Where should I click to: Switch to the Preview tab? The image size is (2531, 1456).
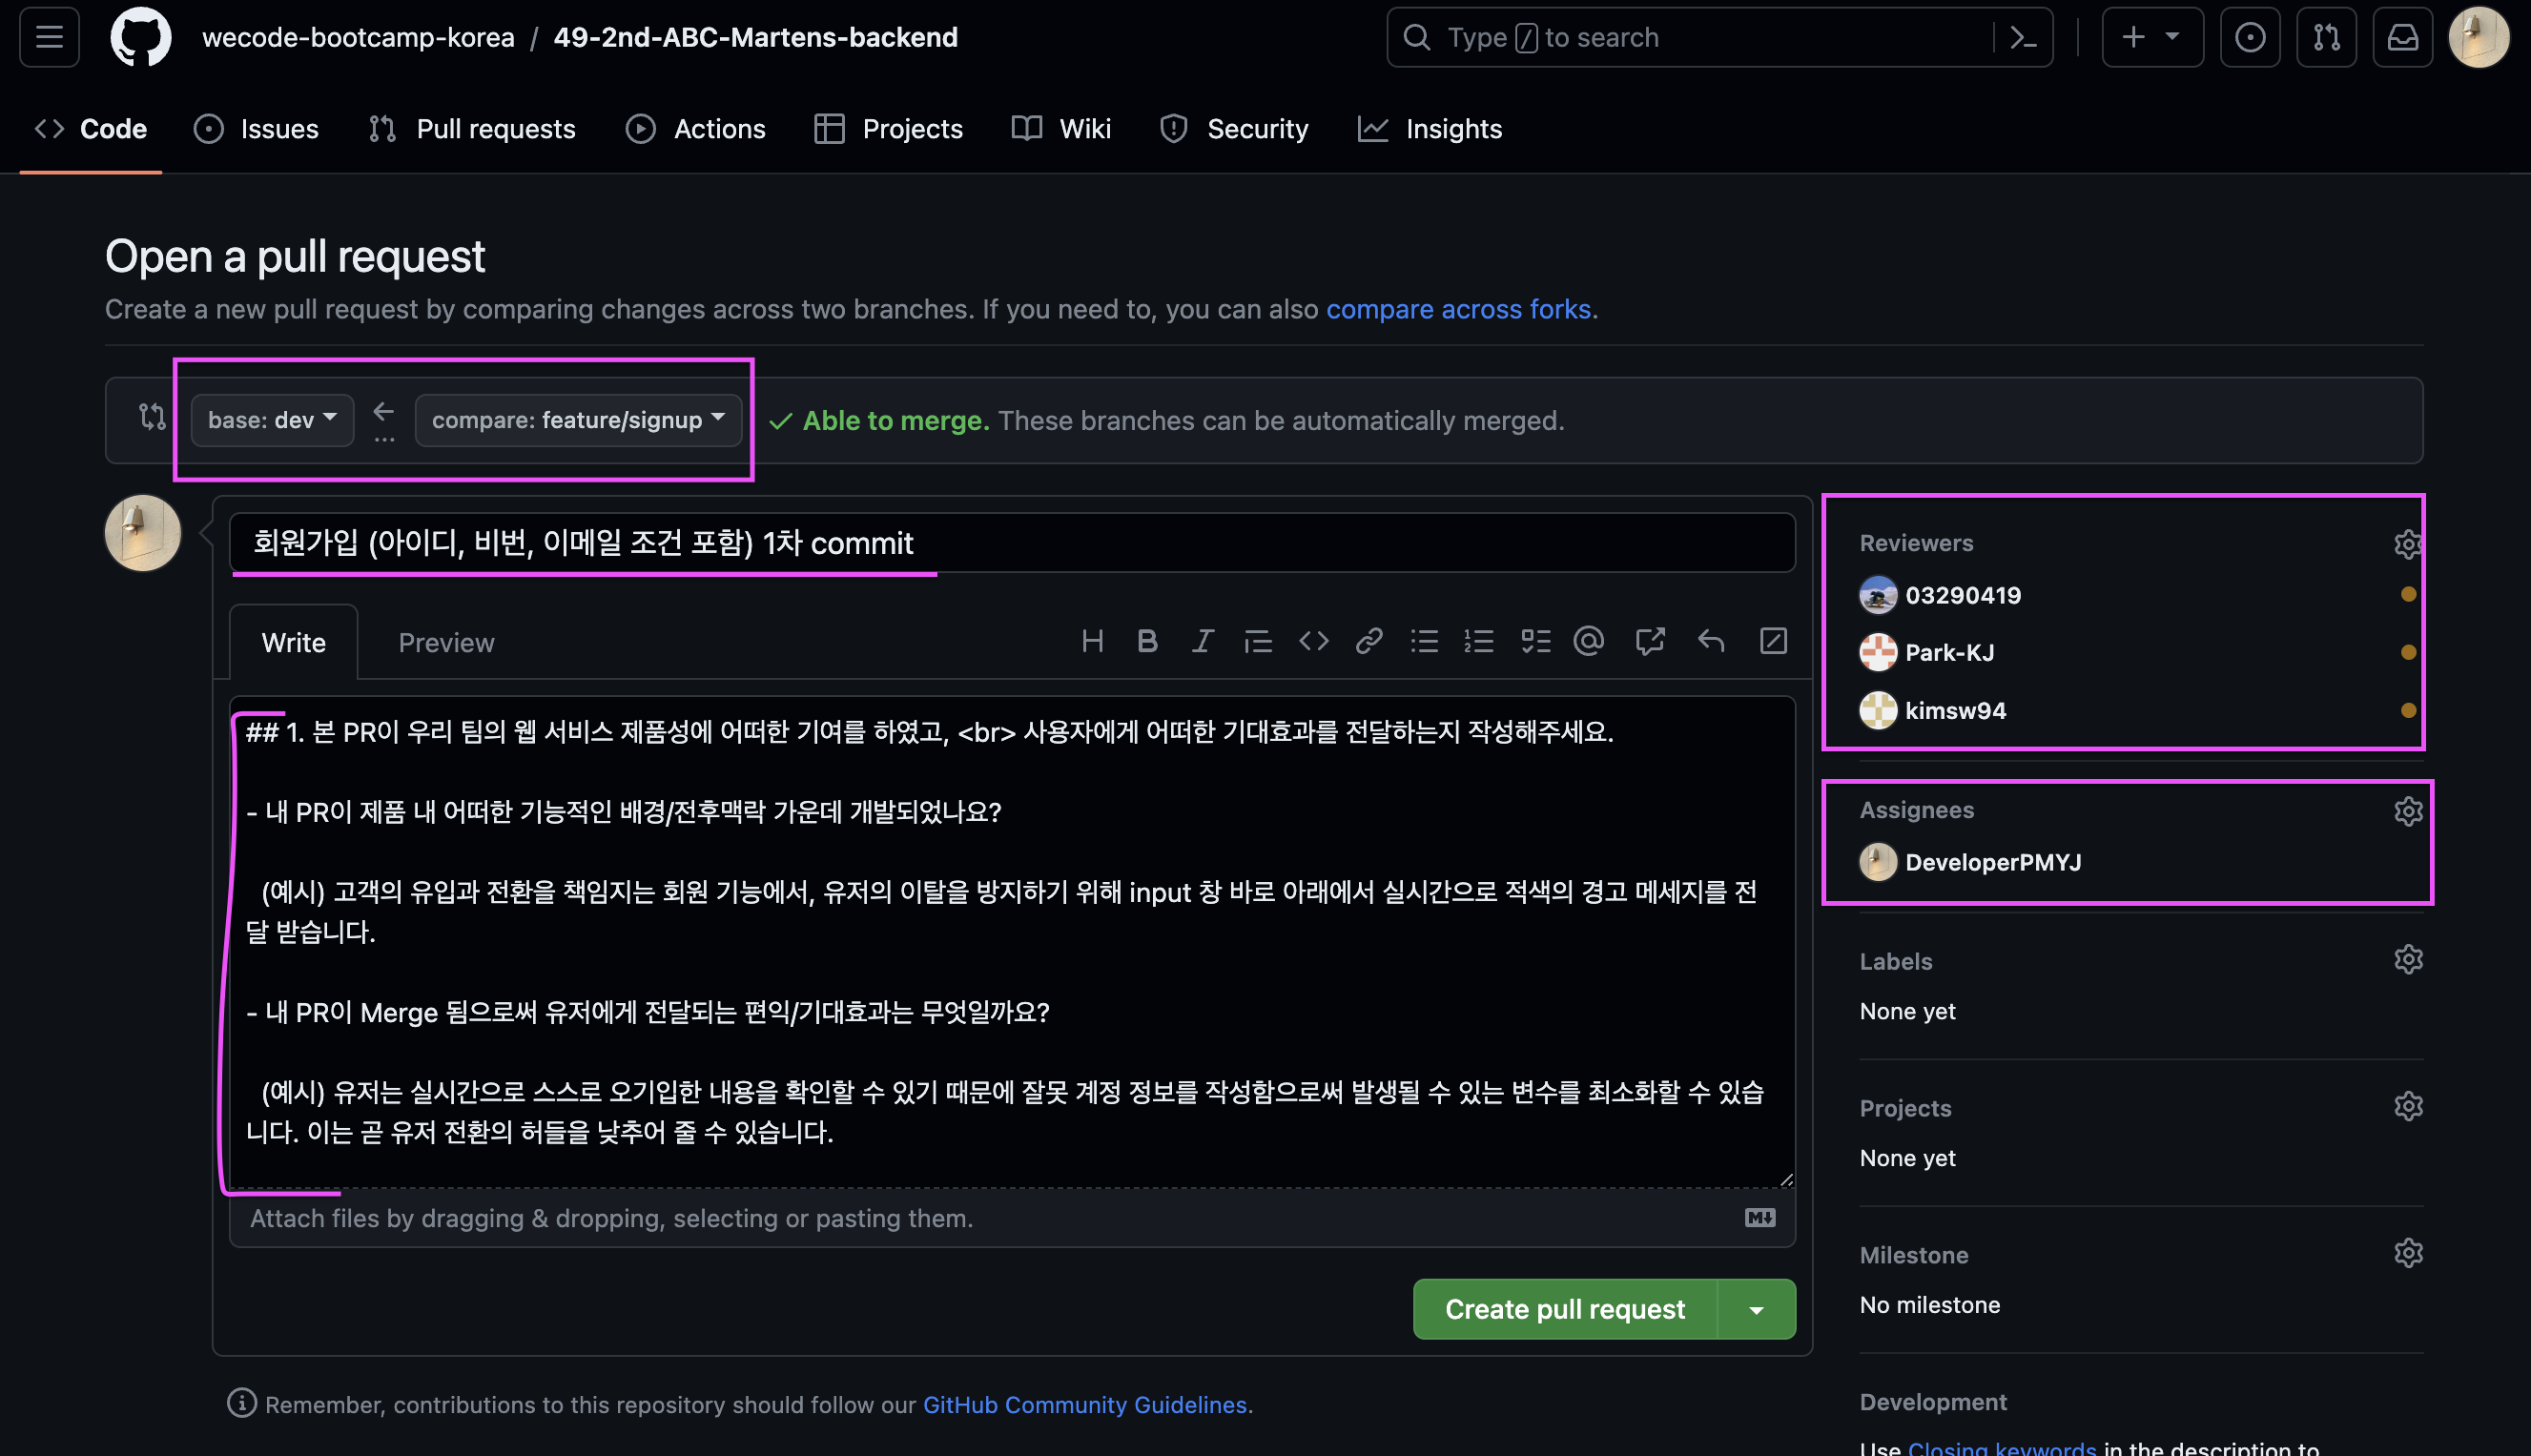pos(446,642)
